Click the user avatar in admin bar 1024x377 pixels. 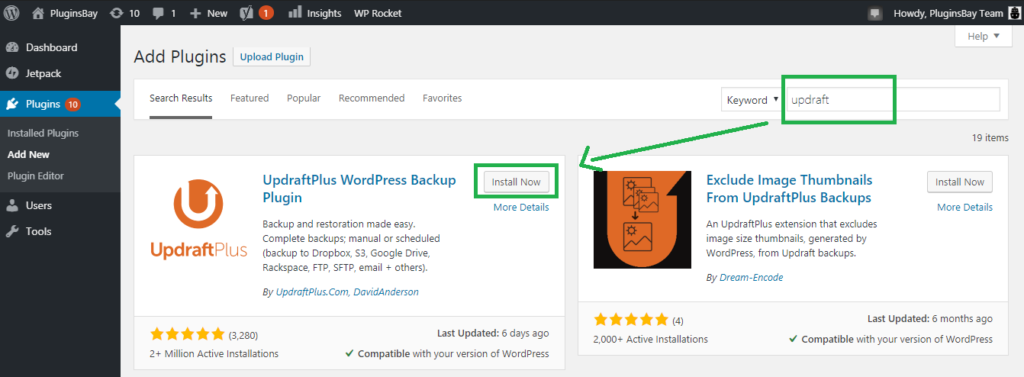click(x=1014, y=13)
